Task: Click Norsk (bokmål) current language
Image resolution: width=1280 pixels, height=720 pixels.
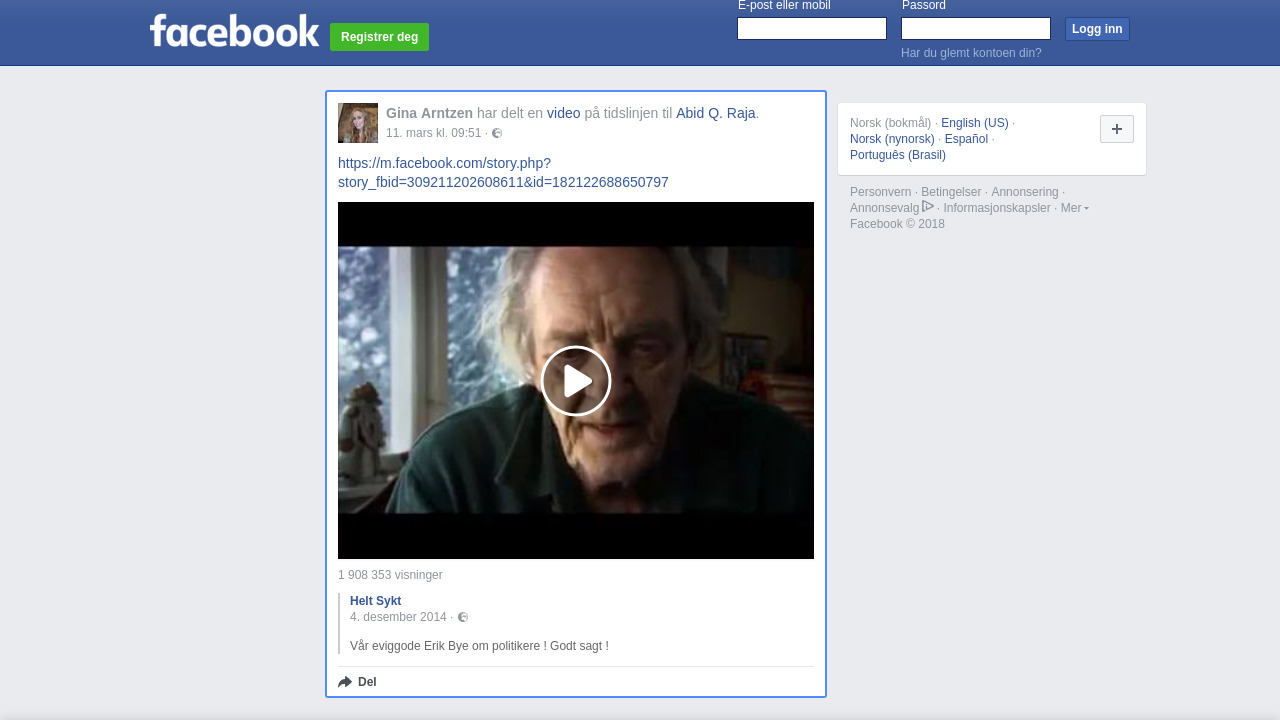Action: pyautogui.click(x=890, y=123)
